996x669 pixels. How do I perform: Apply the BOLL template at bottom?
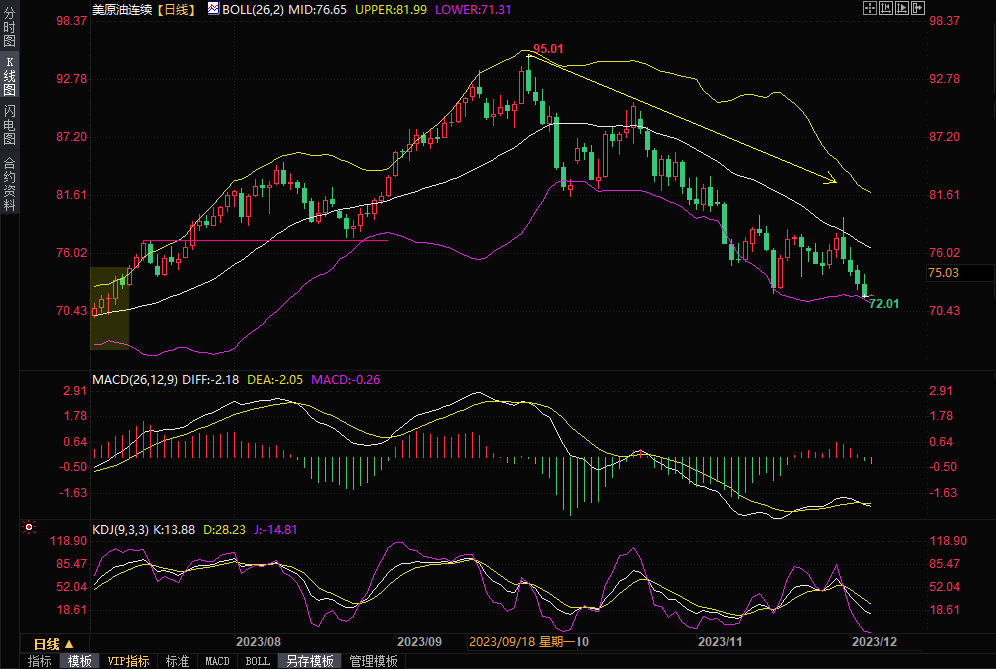257,661
